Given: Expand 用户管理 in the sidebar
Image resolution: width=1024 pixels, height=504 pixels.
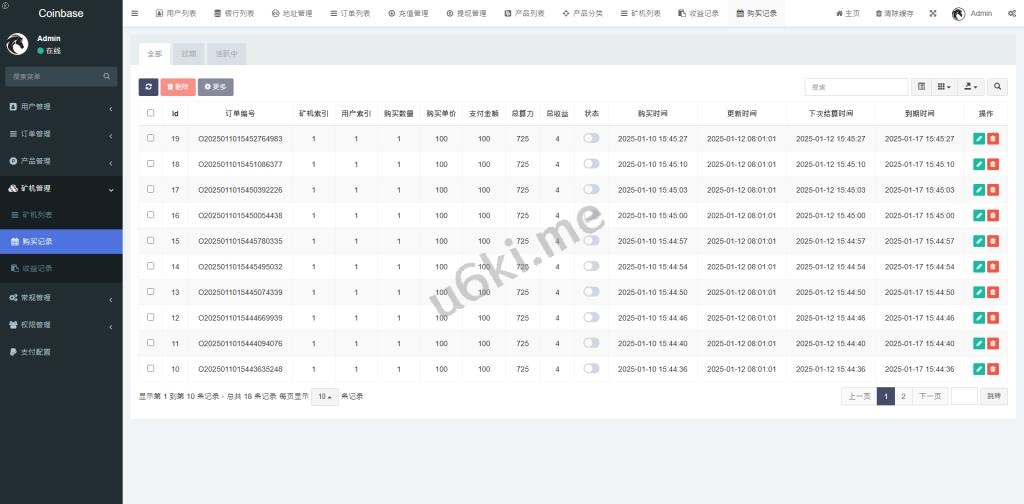Looking at the screenshot, I should [x=60, y=106].
